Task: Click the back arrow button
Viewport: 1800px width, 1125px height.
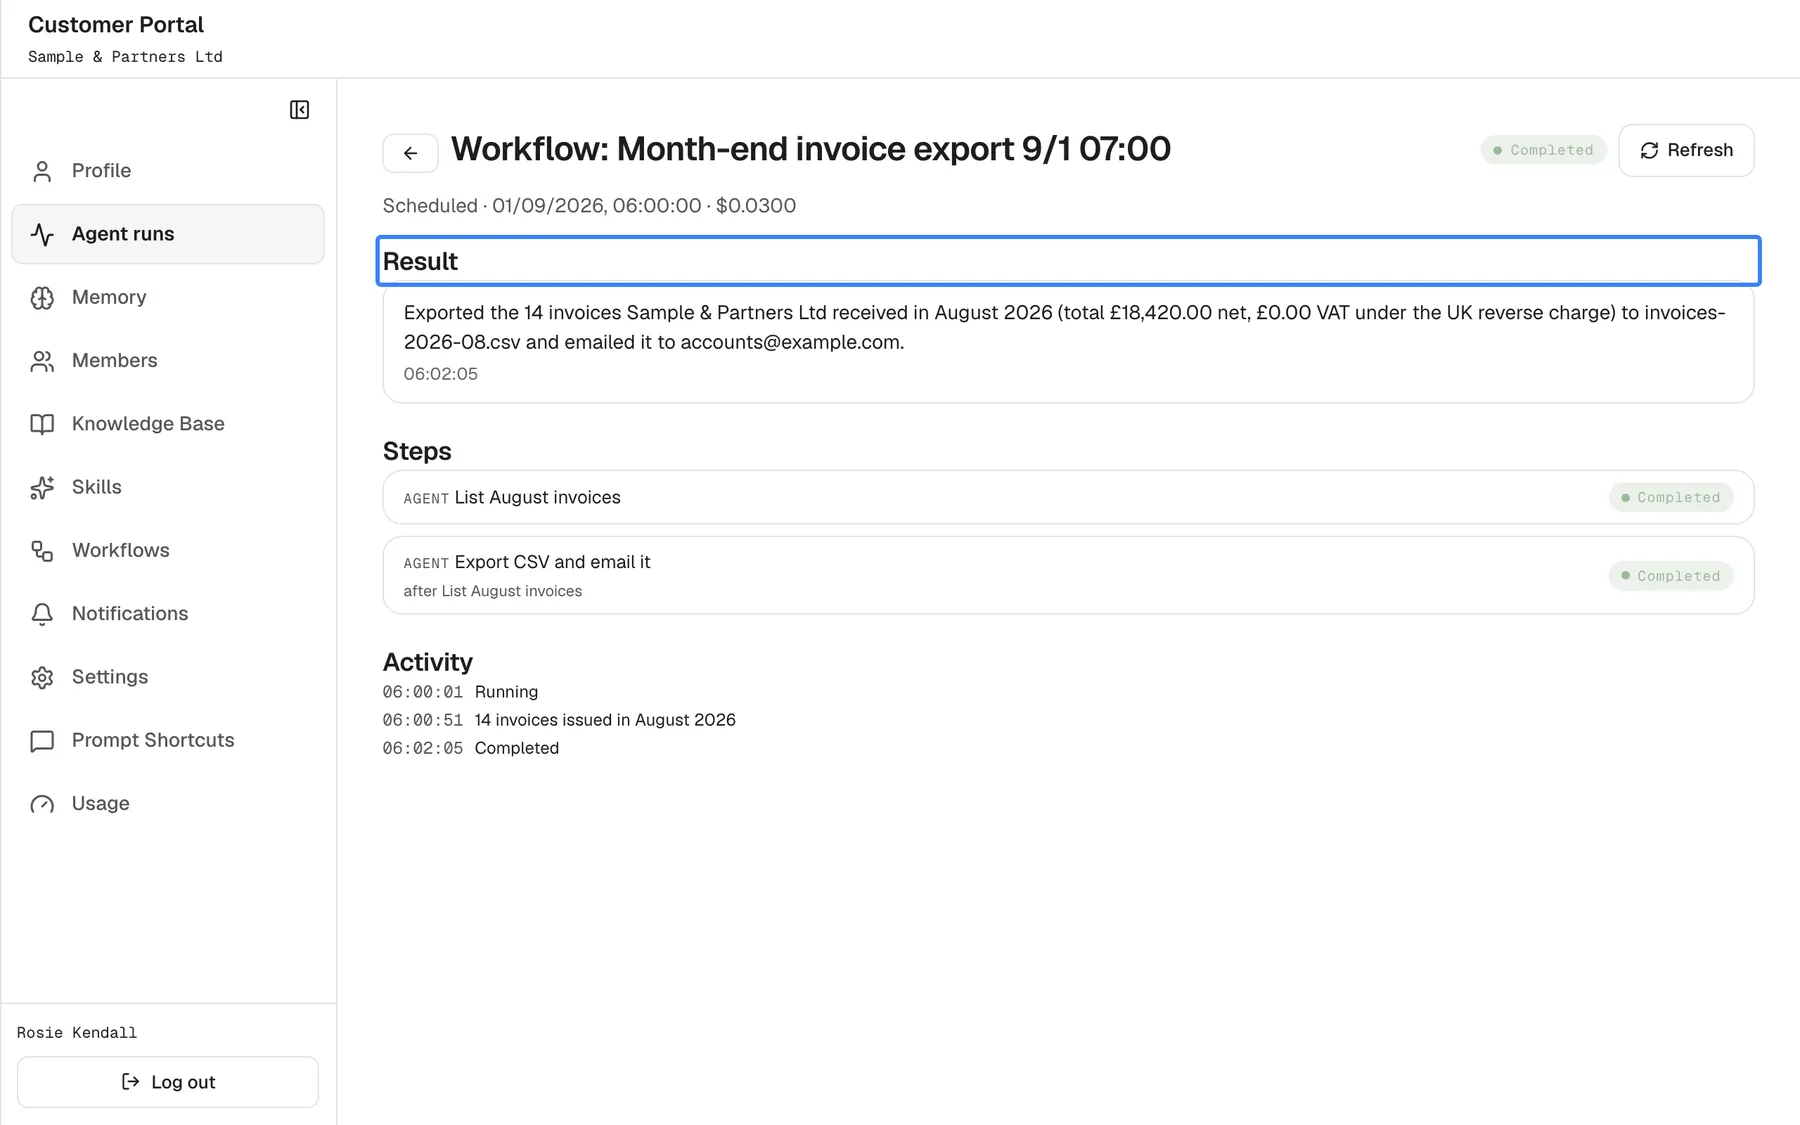Action: [410, 153]
